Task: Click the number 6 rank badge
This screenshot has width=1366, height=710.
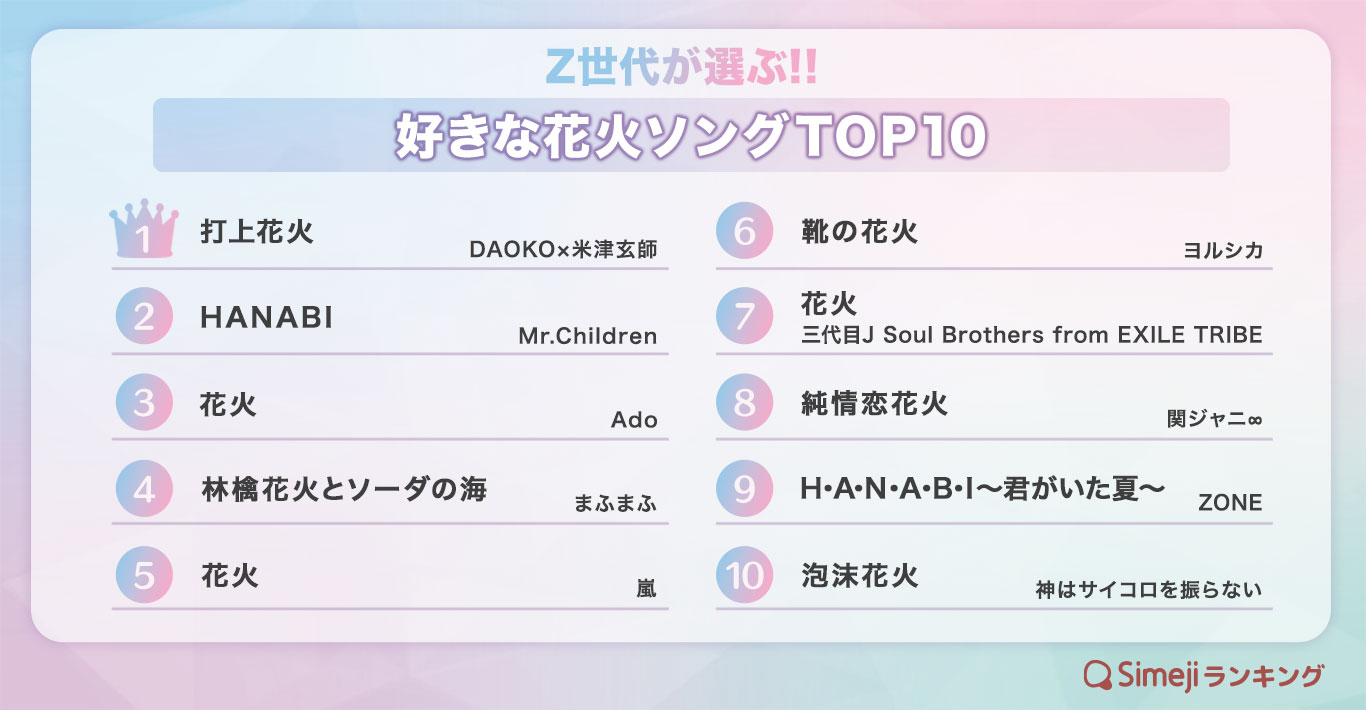Action: click(x=745, y=231)
